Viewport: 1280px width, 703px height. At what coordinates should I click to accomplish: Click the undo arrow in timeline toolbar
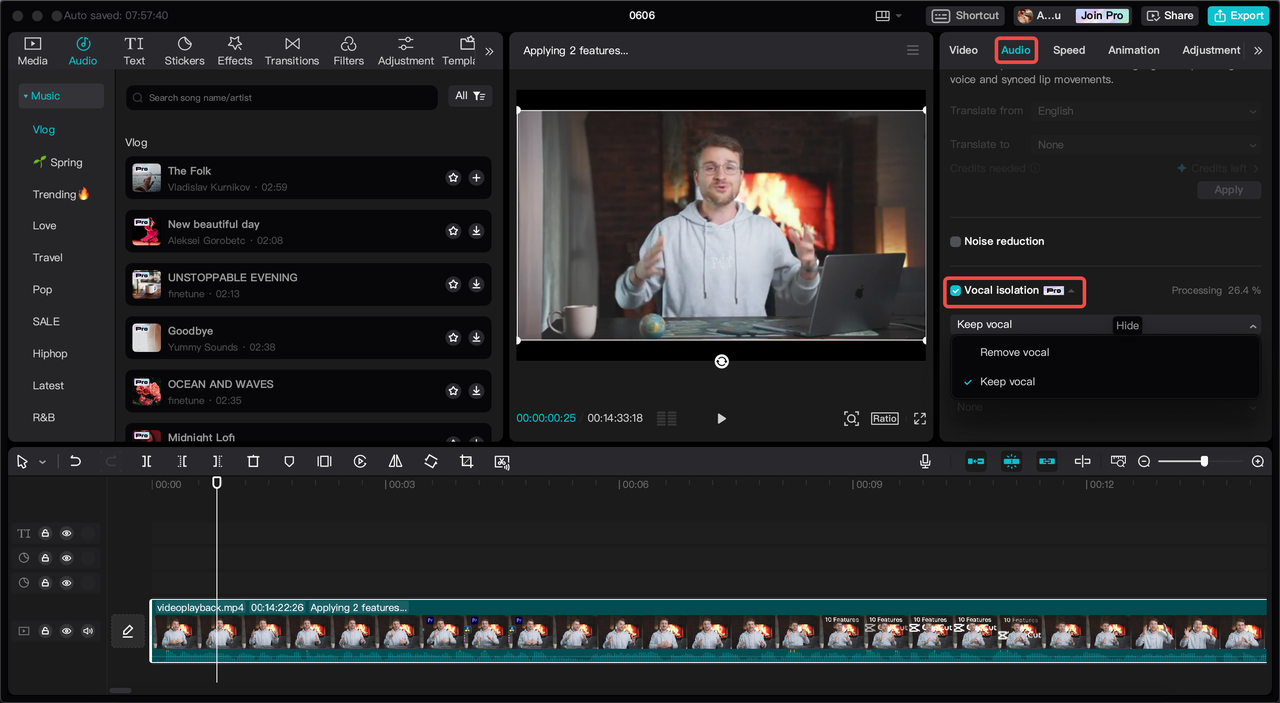point(75,461)
